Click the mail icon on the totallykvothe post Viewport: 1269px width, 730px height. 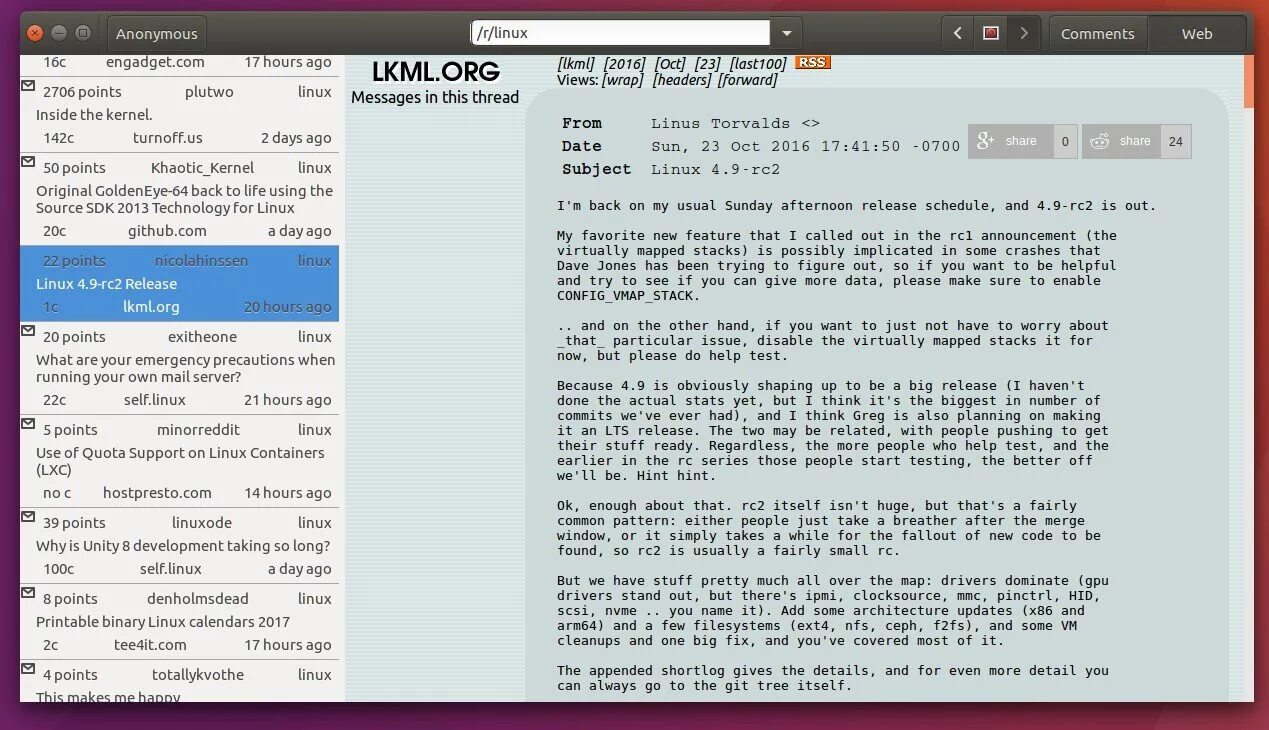click(28, 669)
